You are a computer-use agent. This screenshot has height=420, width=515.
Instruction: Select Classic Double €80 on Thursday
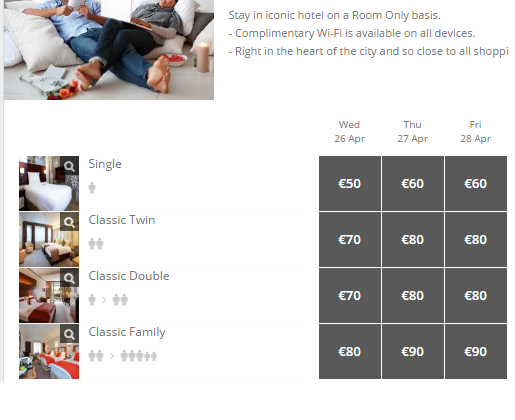[413, 295]
